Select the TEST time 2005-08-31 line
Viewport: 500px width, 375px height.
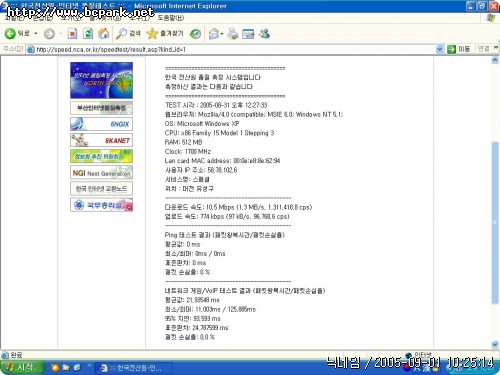pyautogui.click(x=216, y=105)
